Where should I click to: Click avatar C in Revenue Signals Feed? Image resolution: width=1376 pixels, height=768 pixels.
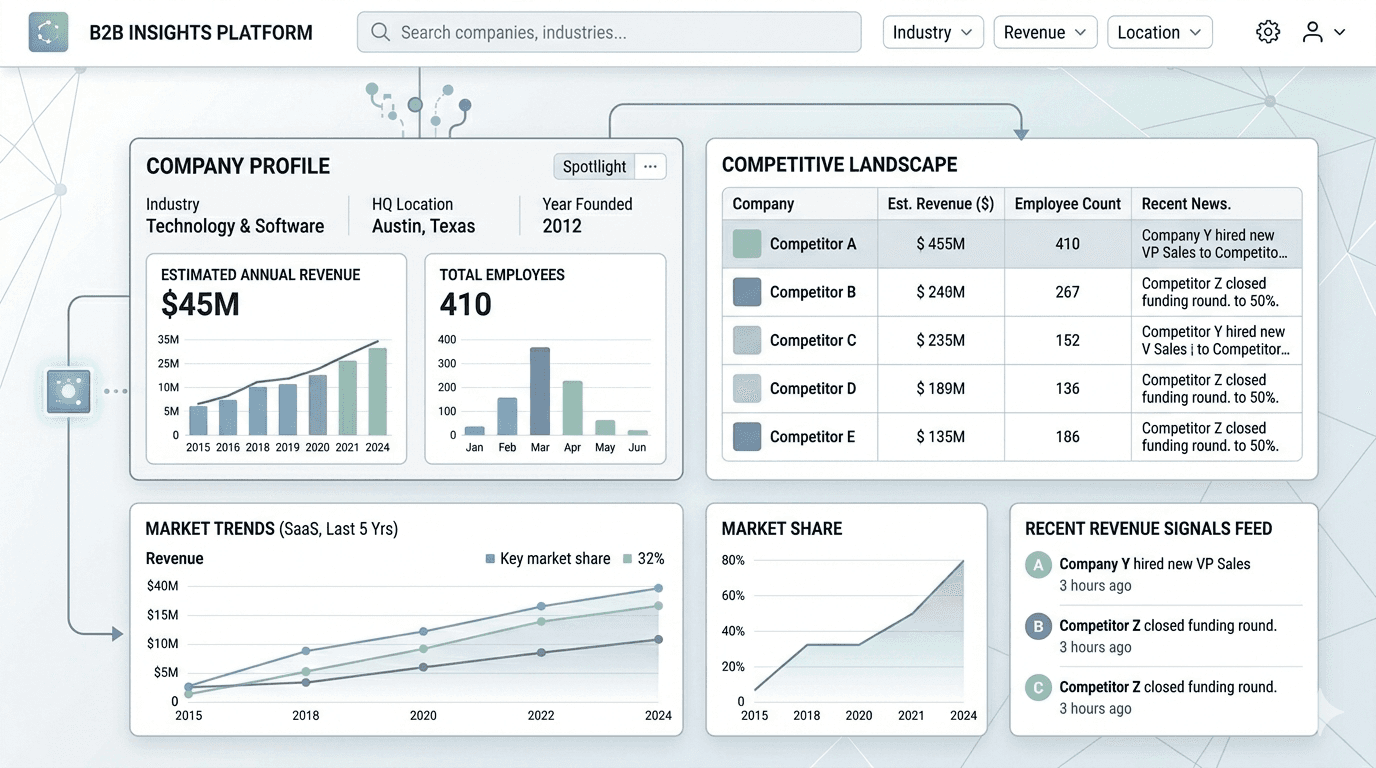(1039, 688)
